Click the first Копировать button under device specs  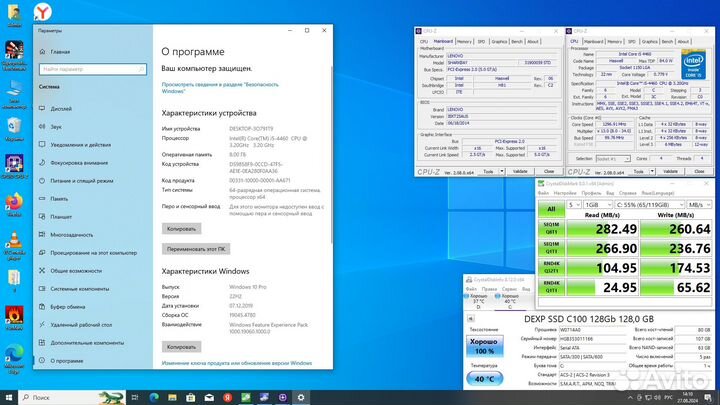click(x=181, y=229)
